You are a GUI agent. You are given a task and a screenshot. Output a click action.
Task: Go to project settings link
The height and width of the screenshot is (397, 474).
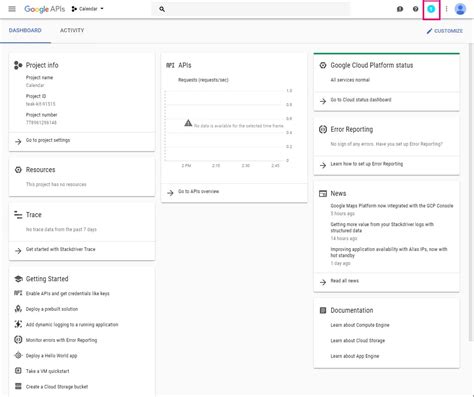pyautogui.click(x=48, y=140)
